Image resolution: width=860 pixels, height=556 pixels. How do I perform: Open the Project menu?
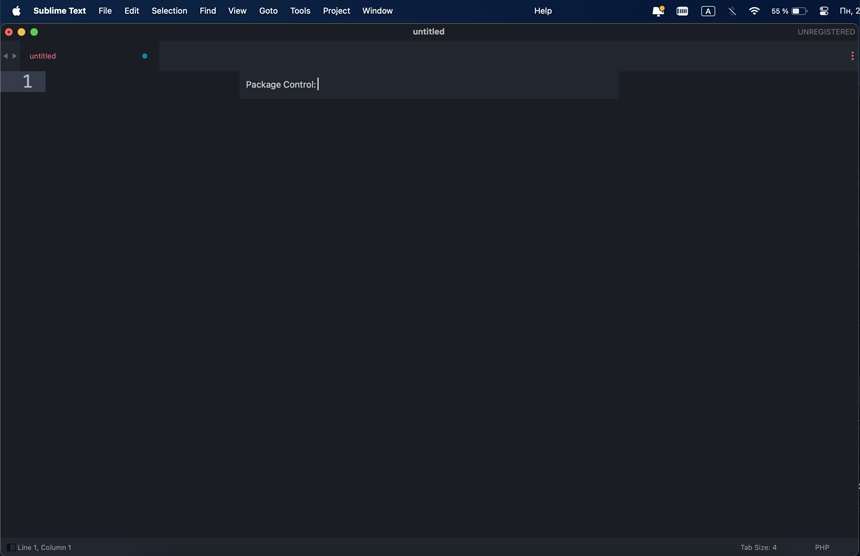pyautogui.click(x=336, y=11)
